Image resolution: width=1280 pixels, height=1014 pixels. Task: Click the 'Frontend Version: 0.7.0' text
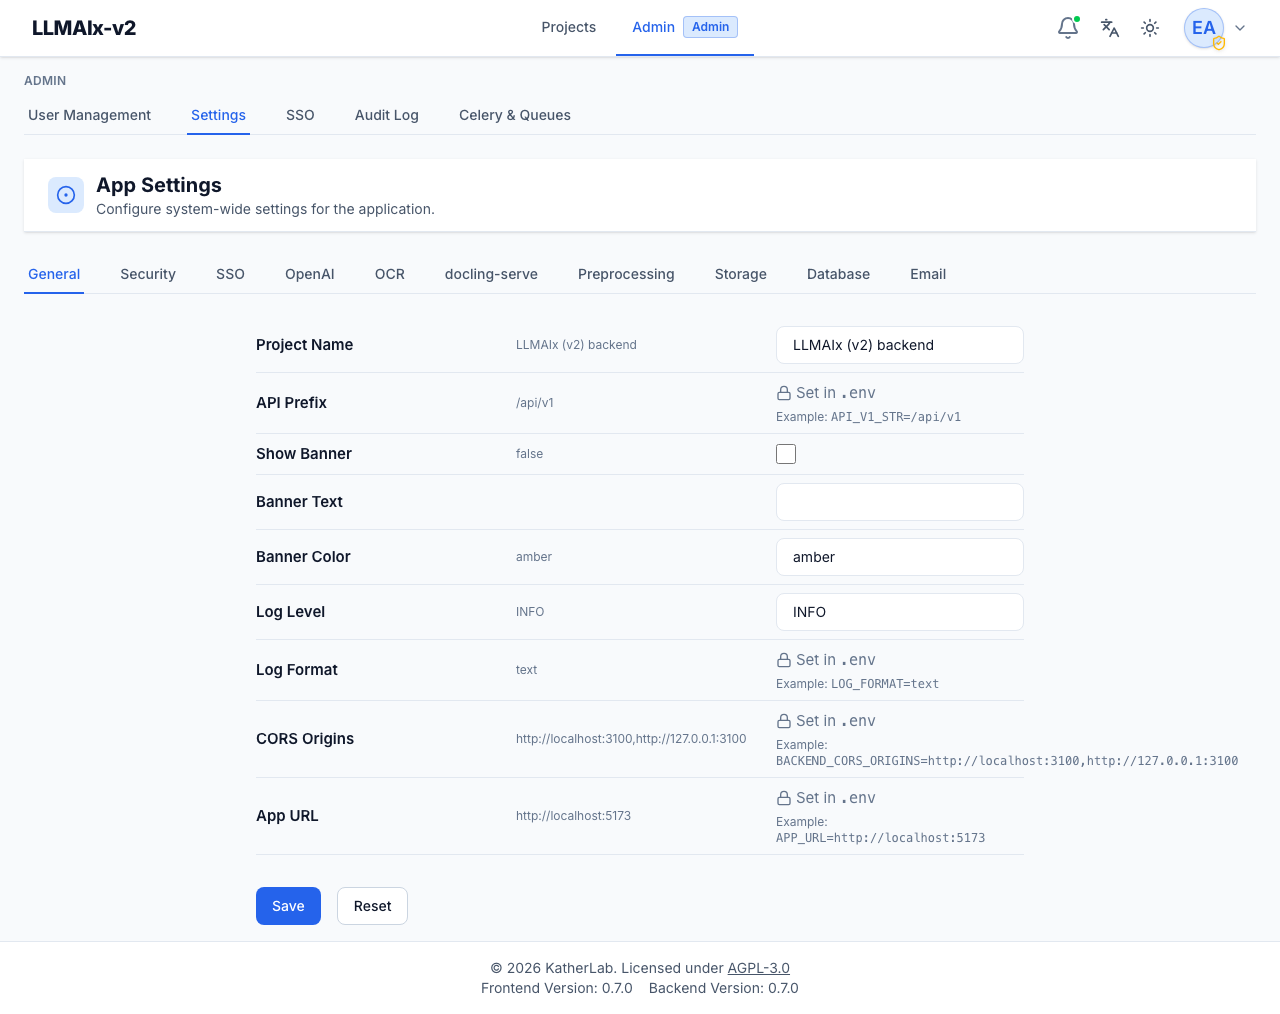tap(557, 988)
